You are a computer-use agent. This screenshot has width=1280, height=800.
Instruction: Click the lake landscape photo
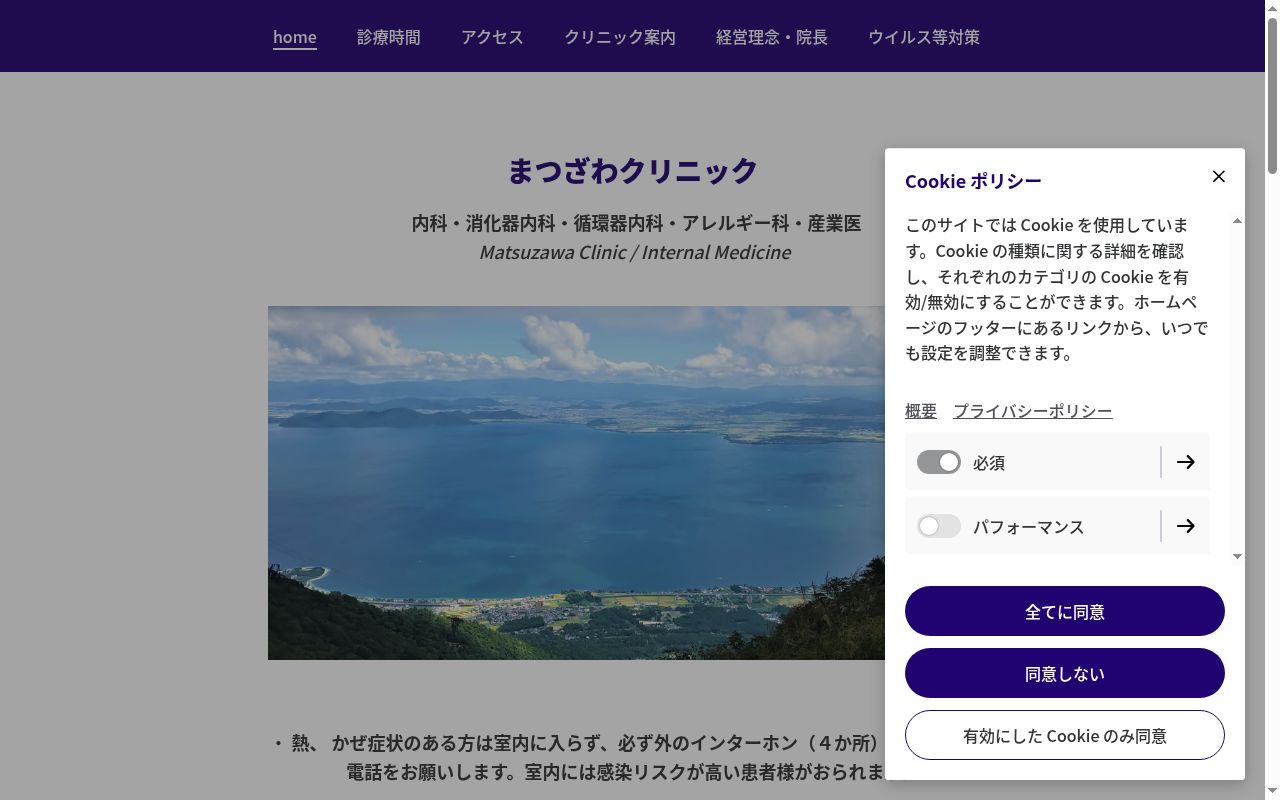[x=576, y=483]
